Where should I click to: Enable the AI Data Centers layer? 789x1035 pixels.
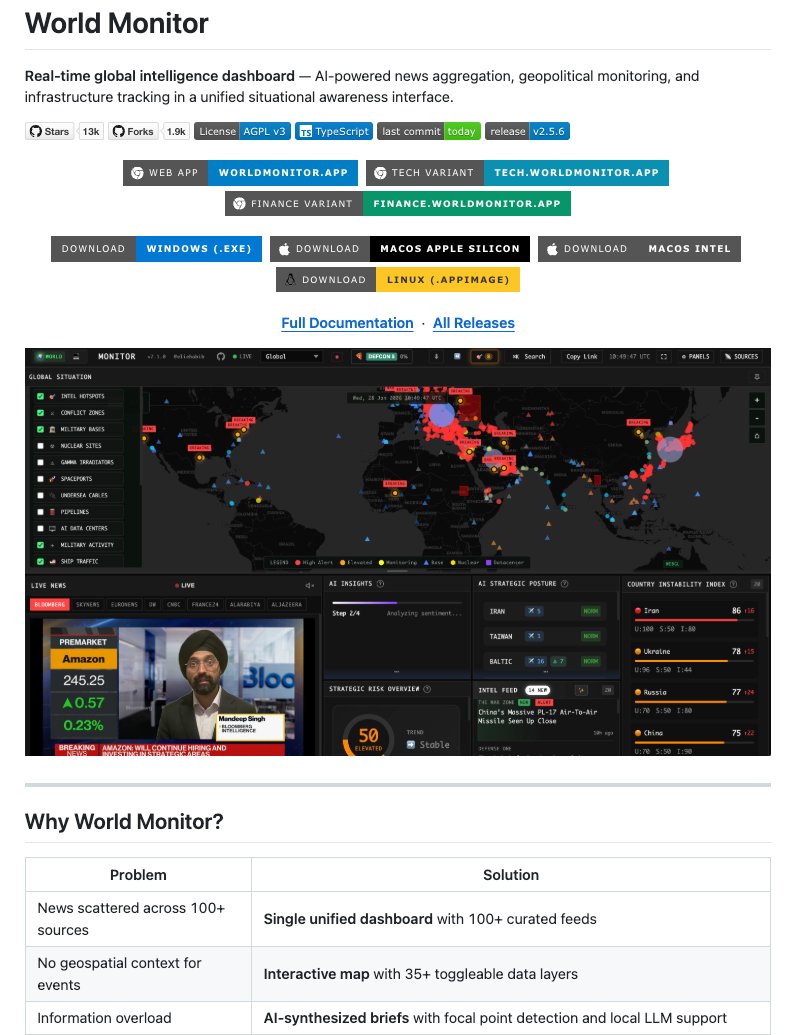[40, 528]
